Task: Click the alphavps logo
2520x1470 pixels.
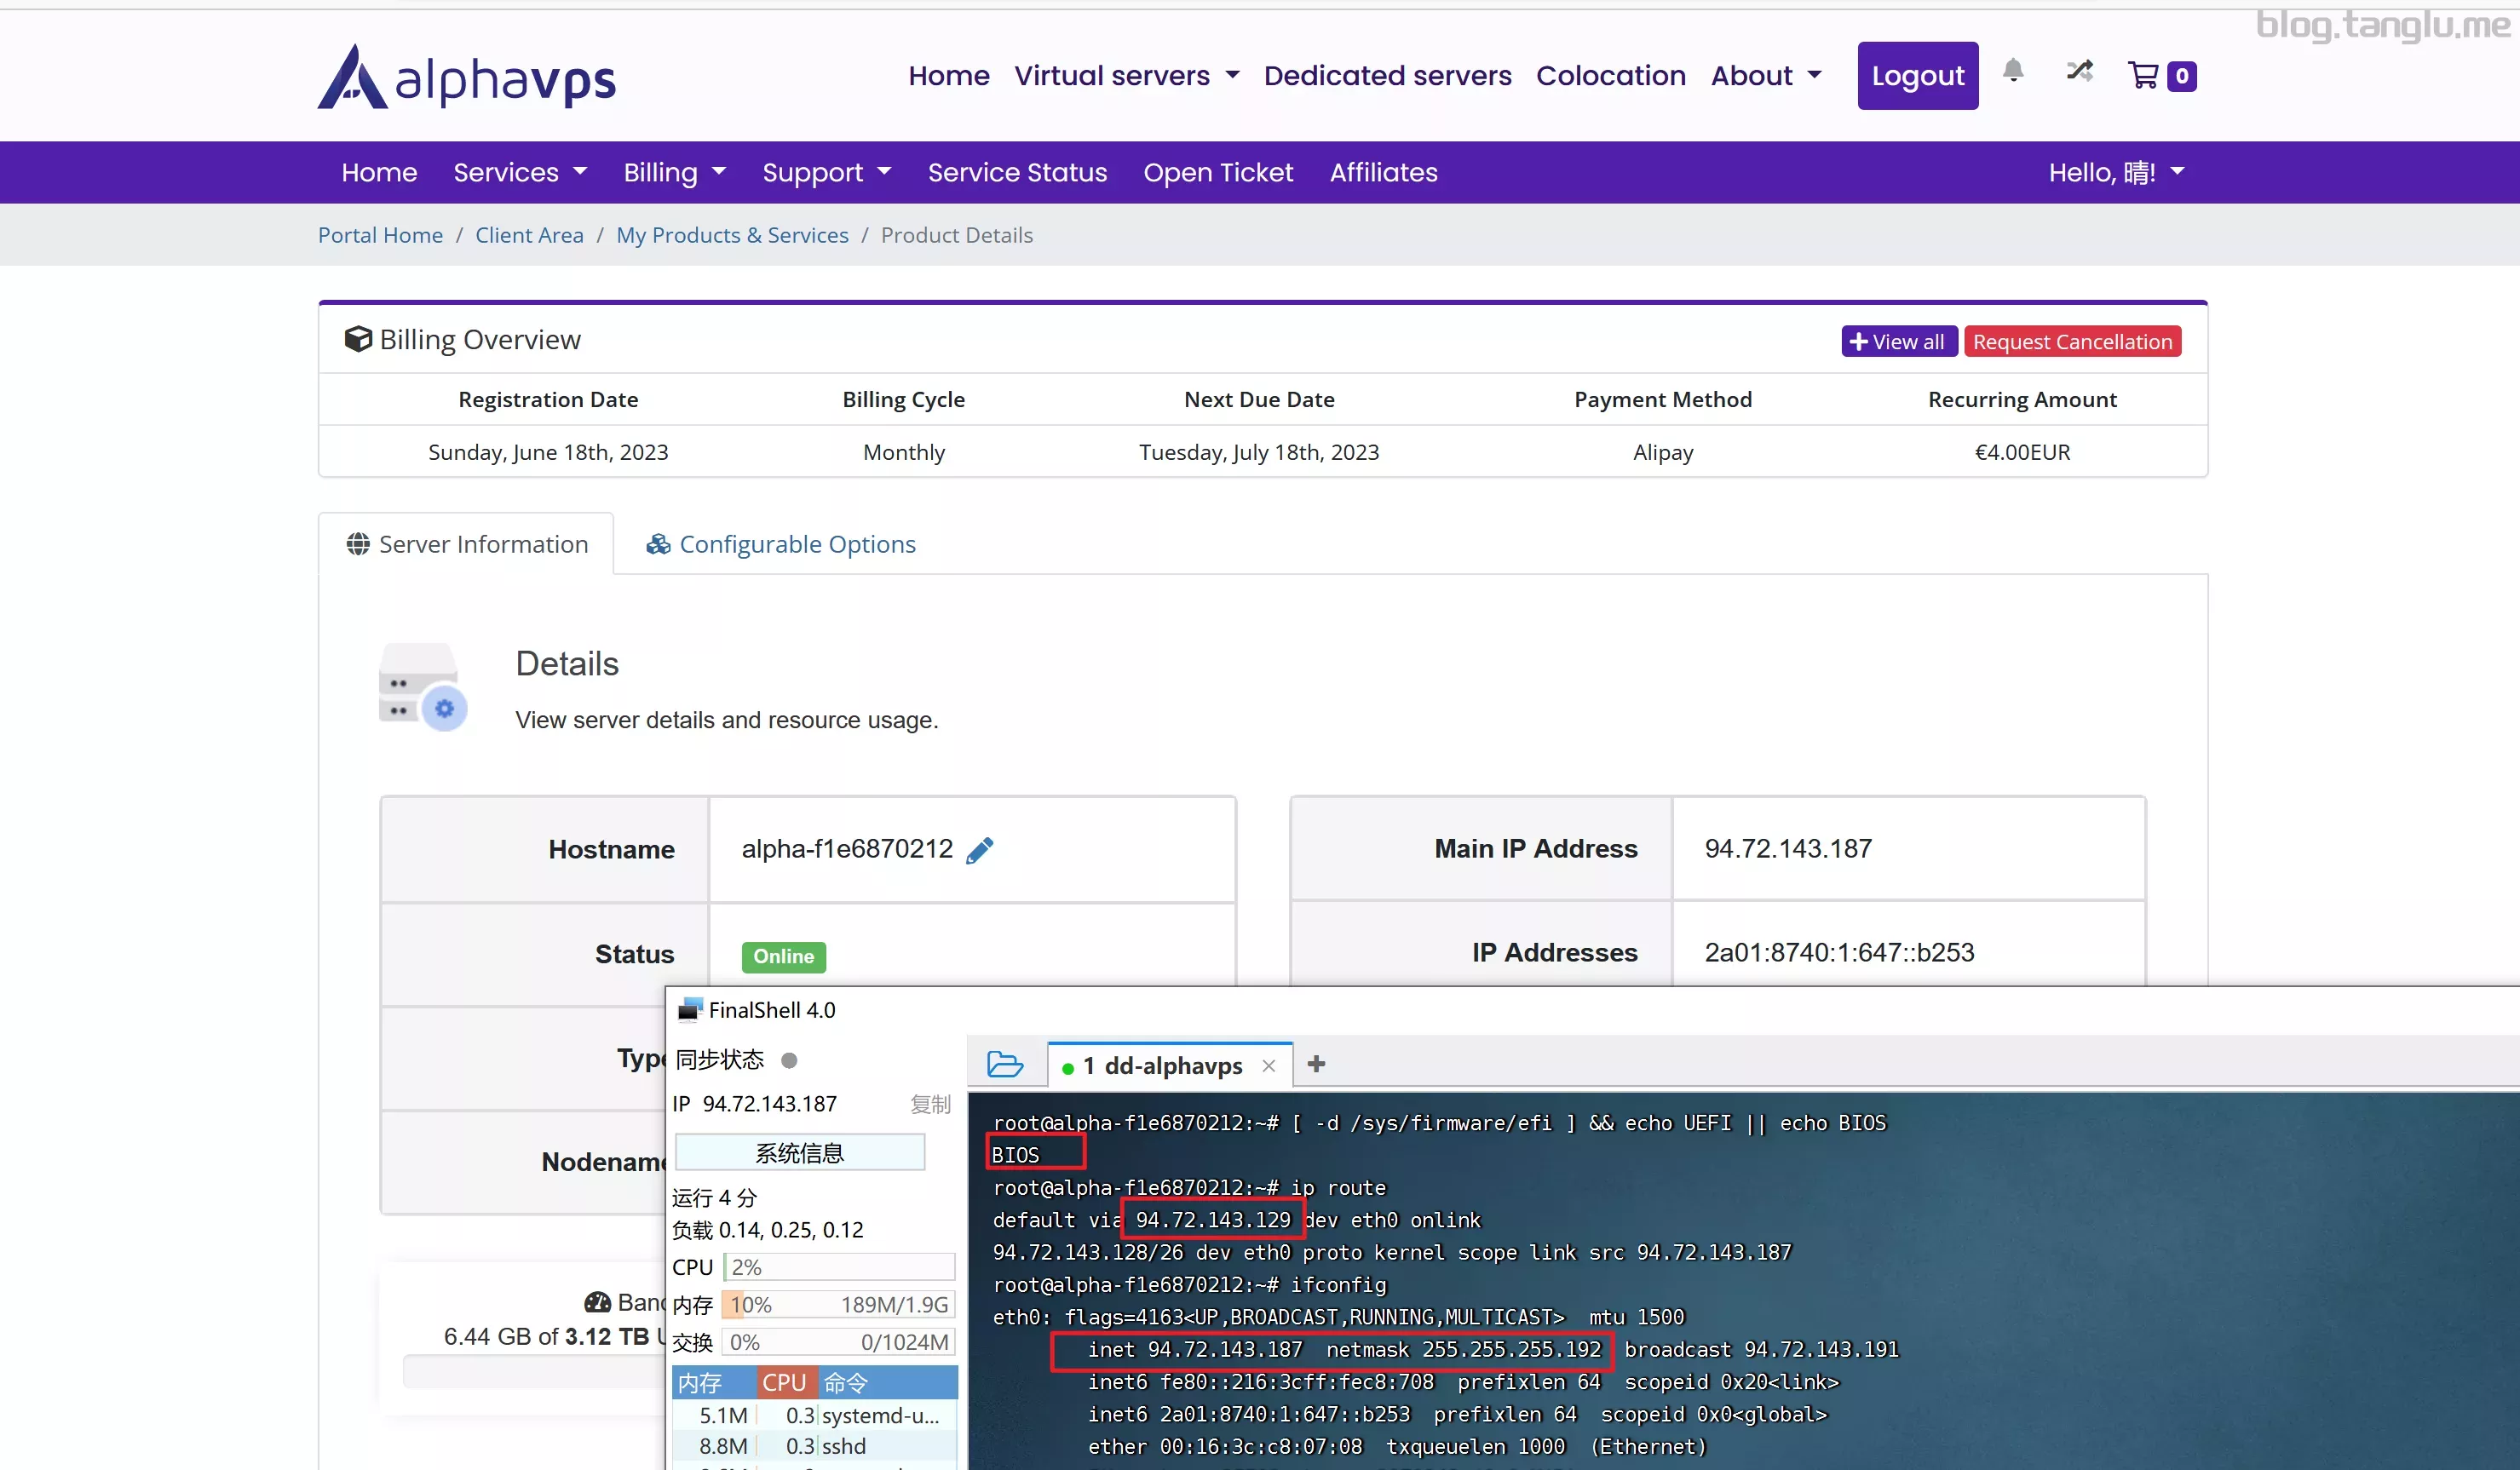Action: [x=467, y=77]
